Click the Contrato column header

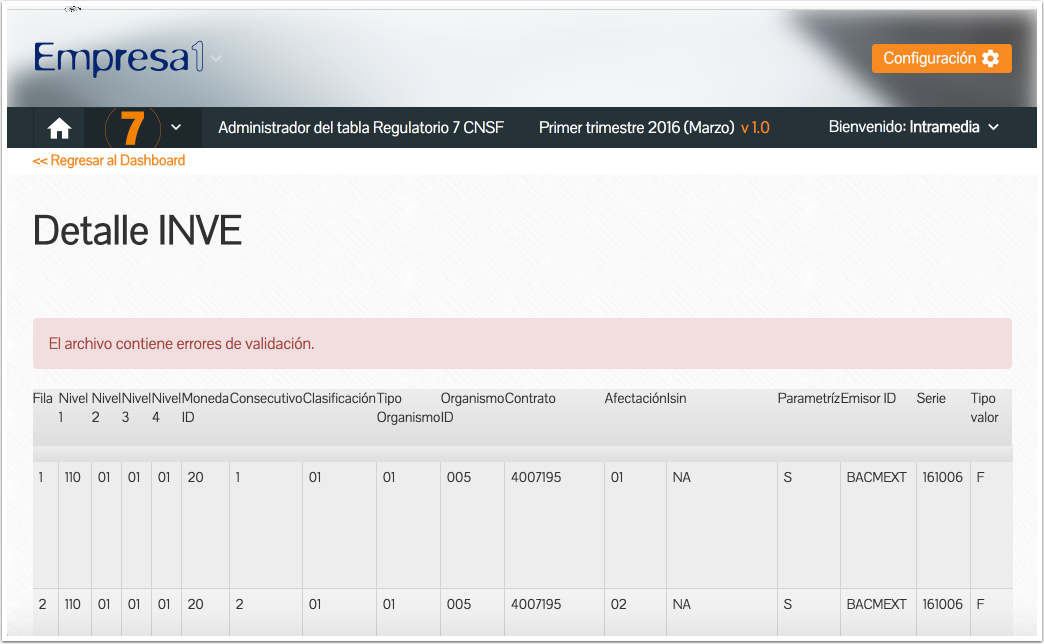(530, 398)
